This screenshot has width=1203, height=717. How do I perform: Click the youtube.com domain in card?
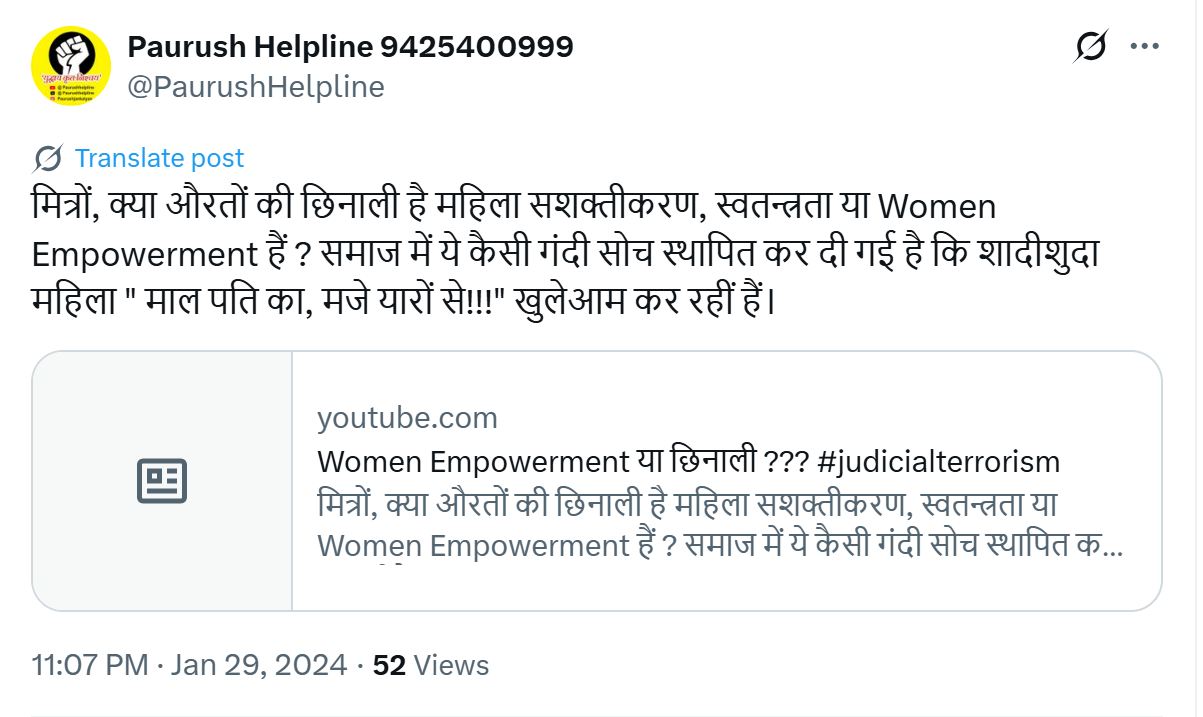(407, 418)
